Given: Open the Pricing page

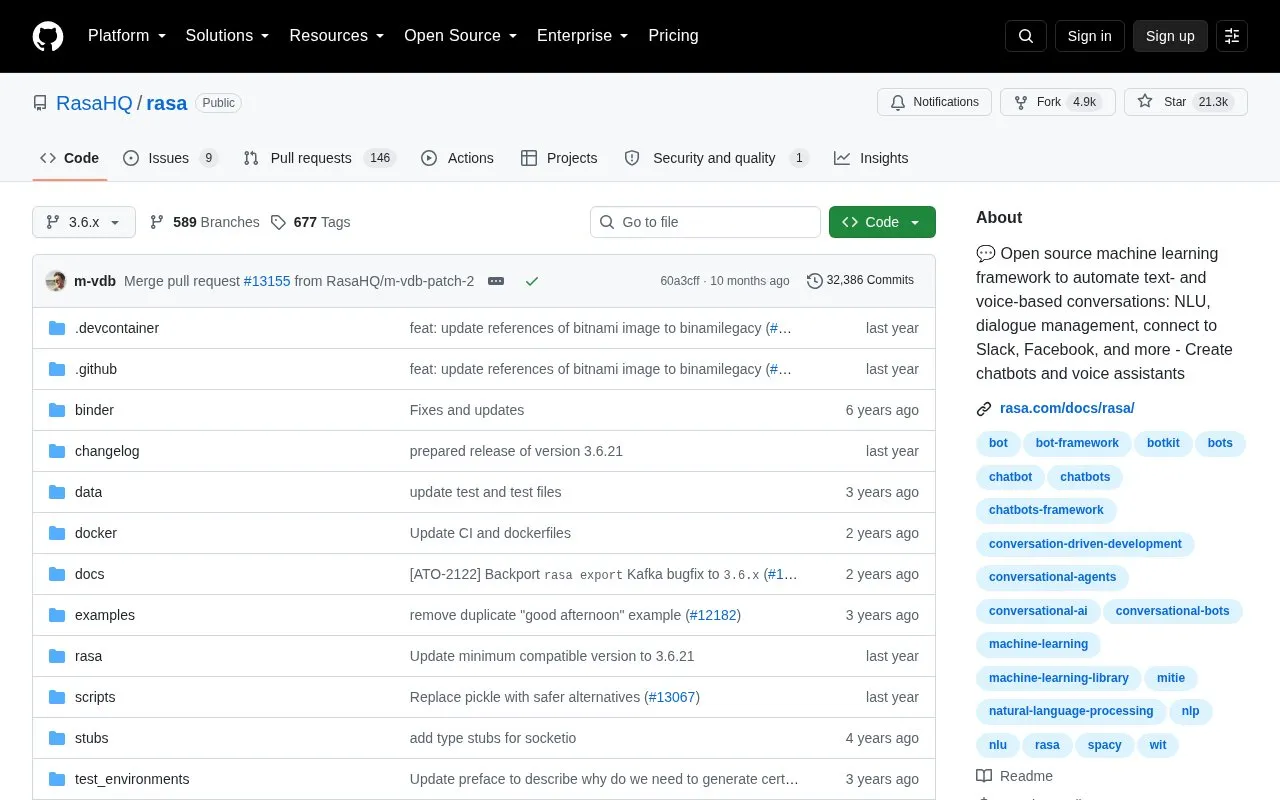Looking at the screenshot, I should point(673,36).
